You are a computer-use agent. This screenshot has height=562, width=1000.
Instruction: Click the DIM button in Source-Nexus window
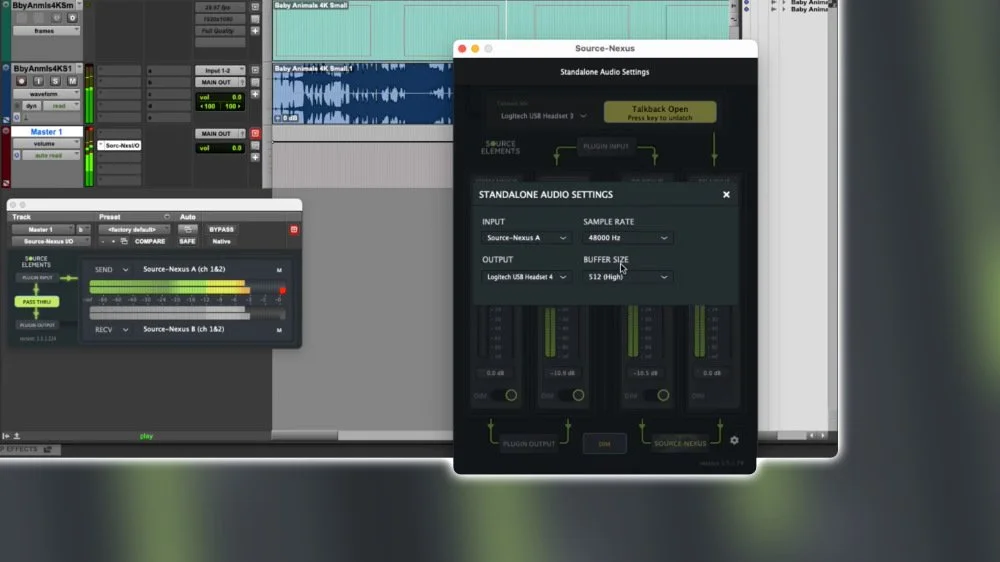(604, 443)
